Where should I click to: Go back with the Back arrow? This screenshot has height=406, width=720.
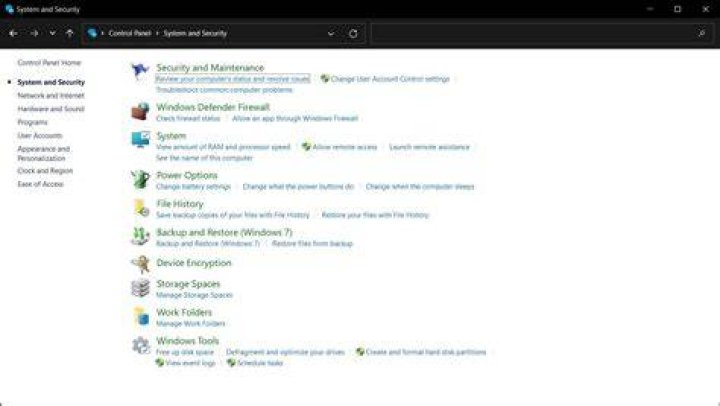tap(13, 33)
